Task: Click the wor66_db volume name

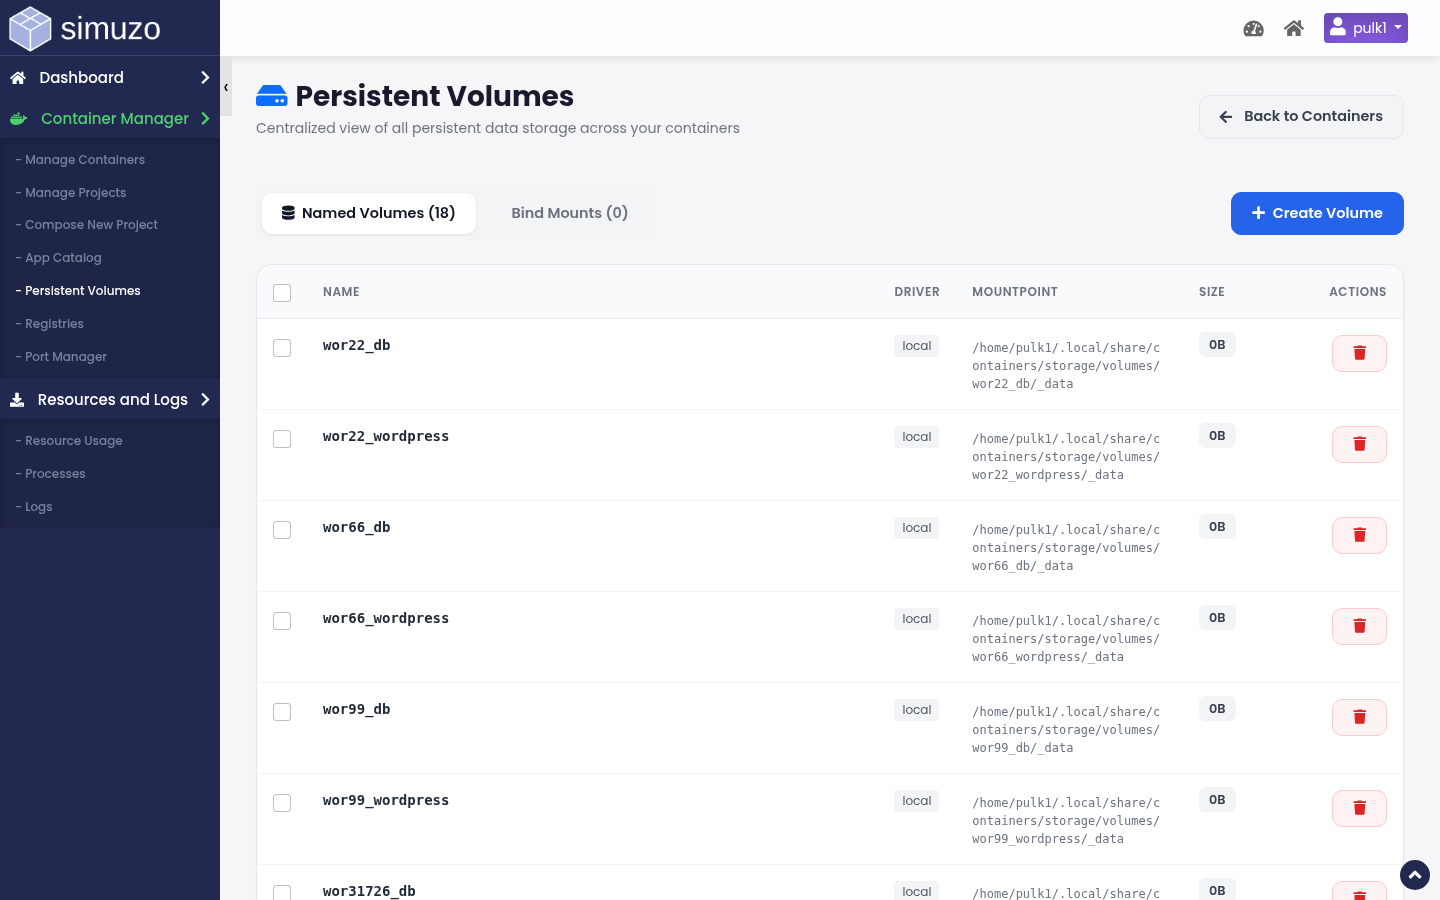Action: (x=356, y=527)
